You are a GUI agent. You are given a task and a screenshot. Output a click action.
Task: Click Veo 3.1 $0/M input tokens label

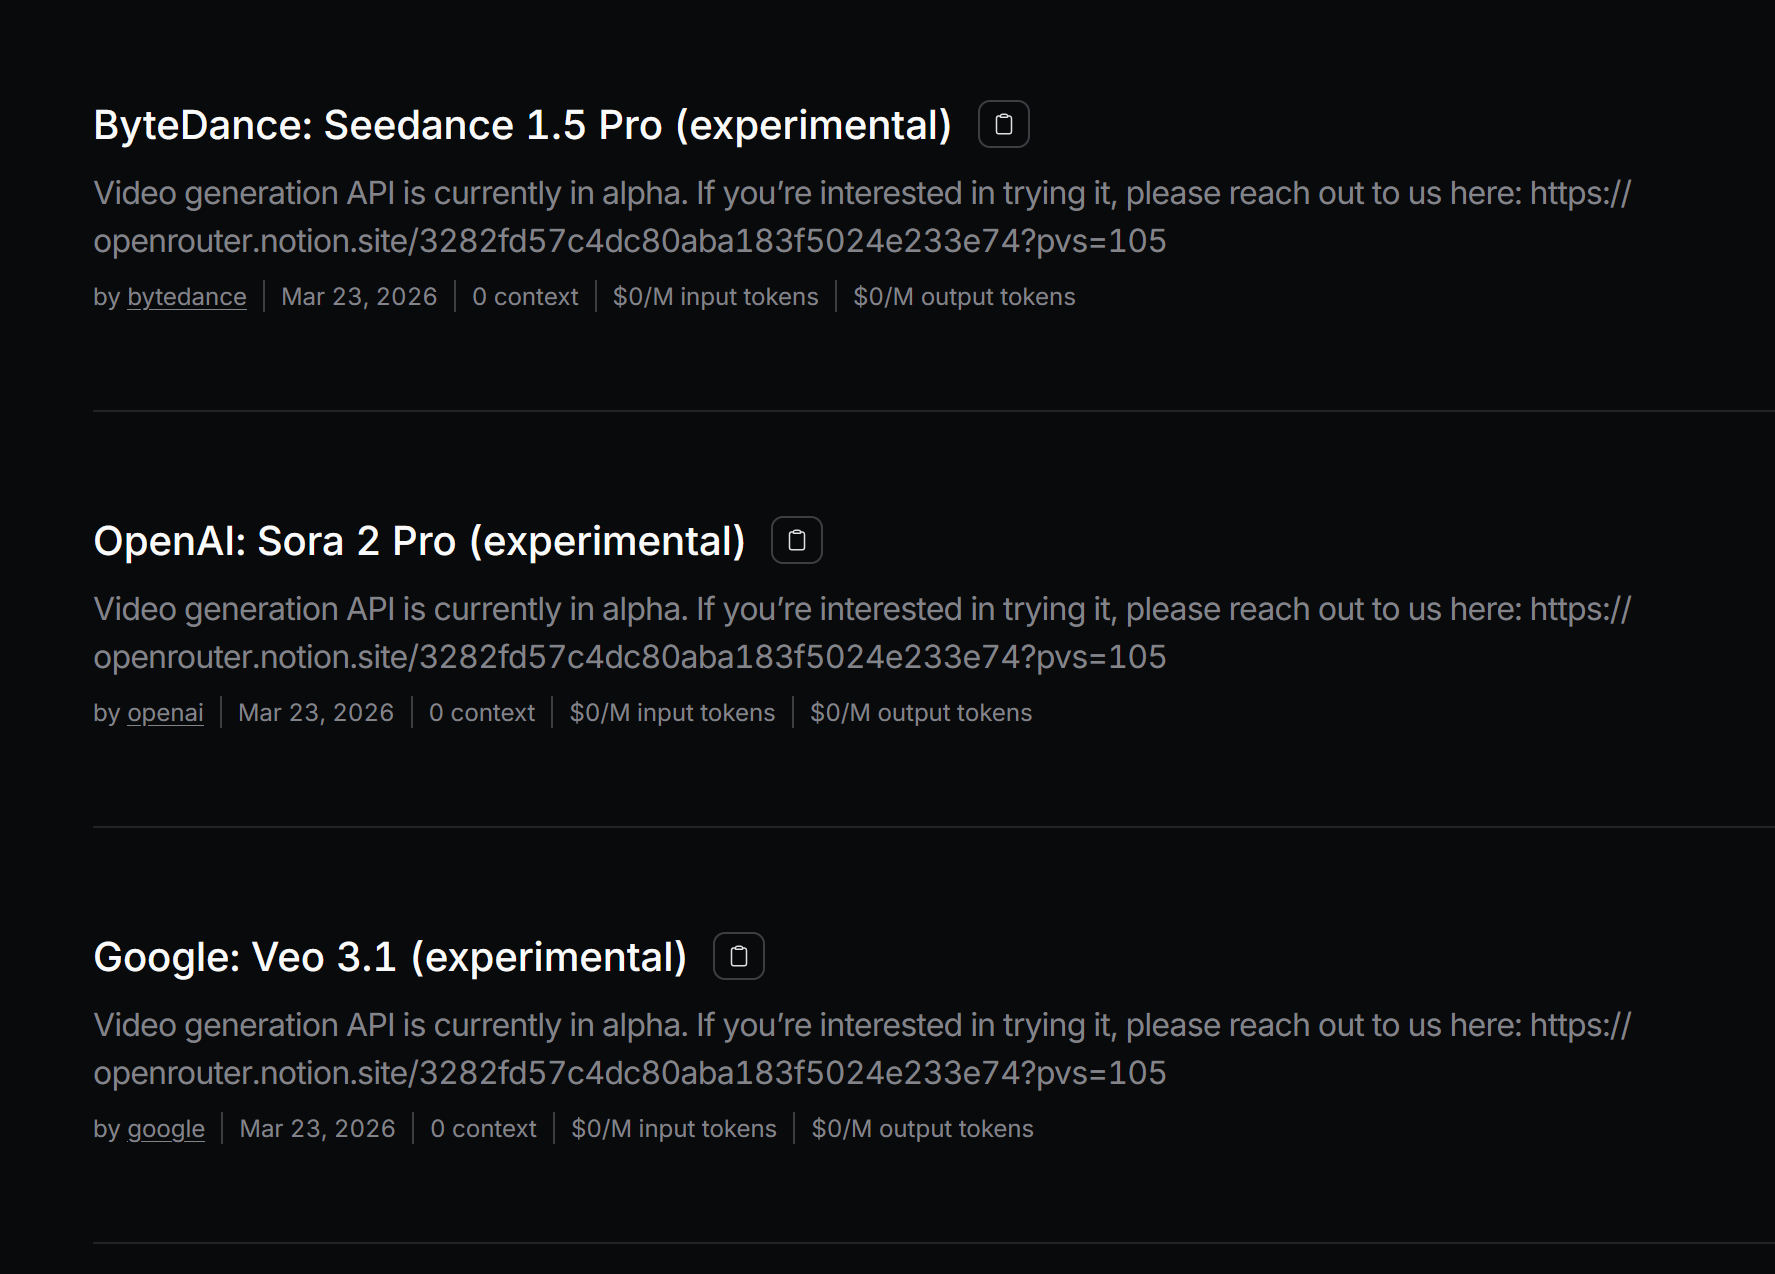pos(674,1129)
